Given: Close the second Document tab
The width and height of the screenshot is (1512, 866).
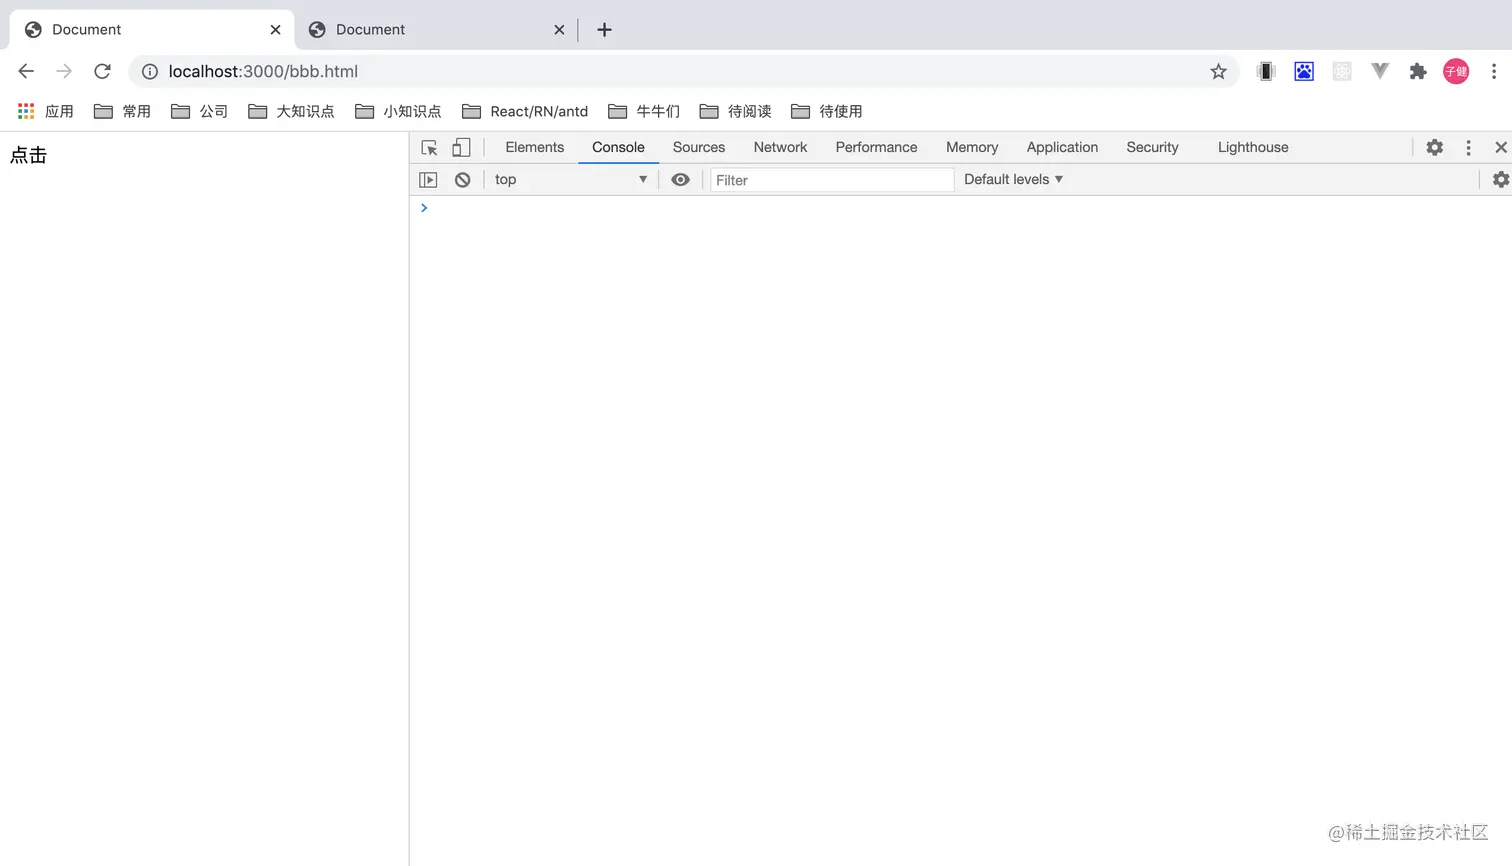Looking at the screenshot, I should pos(559,29).
